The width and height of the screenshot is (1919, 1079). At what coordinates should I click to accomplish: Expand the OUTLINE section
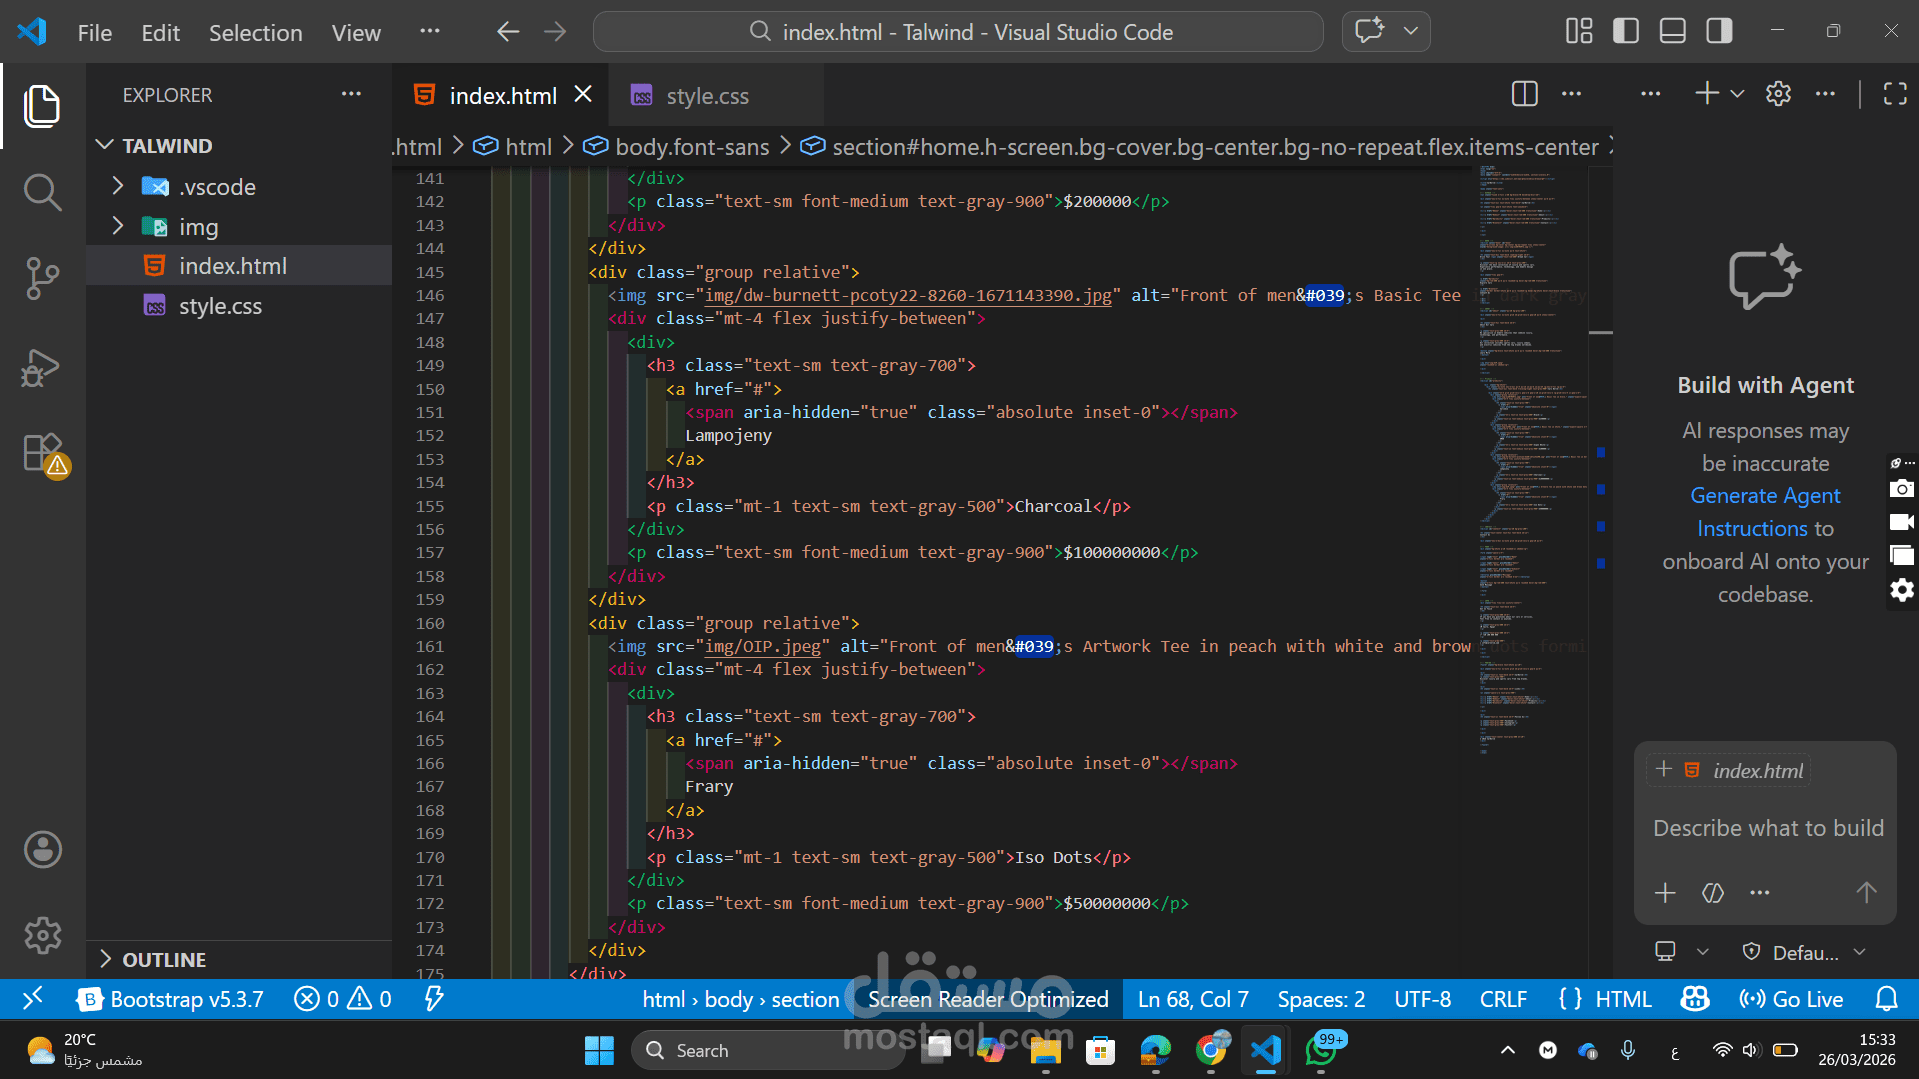coord(164,959)
